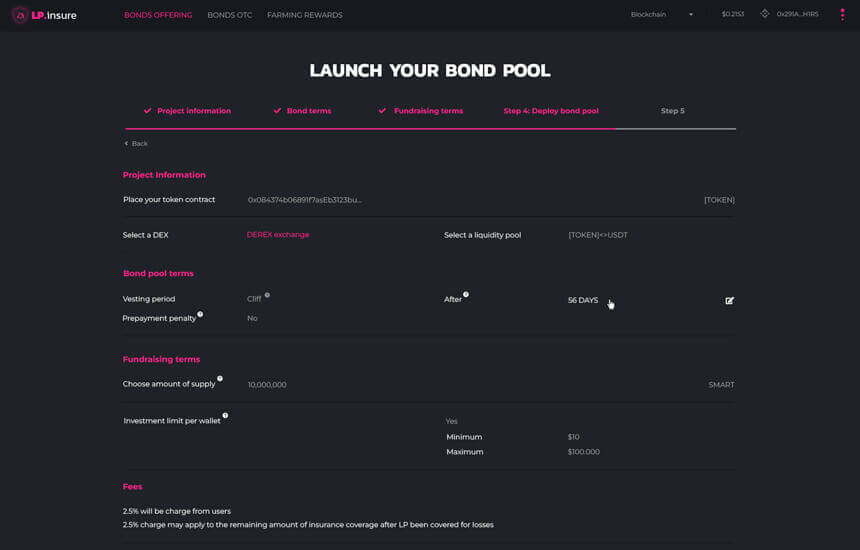Select the Step 5 tab
860x550 pixels.
tap(672, 111)
